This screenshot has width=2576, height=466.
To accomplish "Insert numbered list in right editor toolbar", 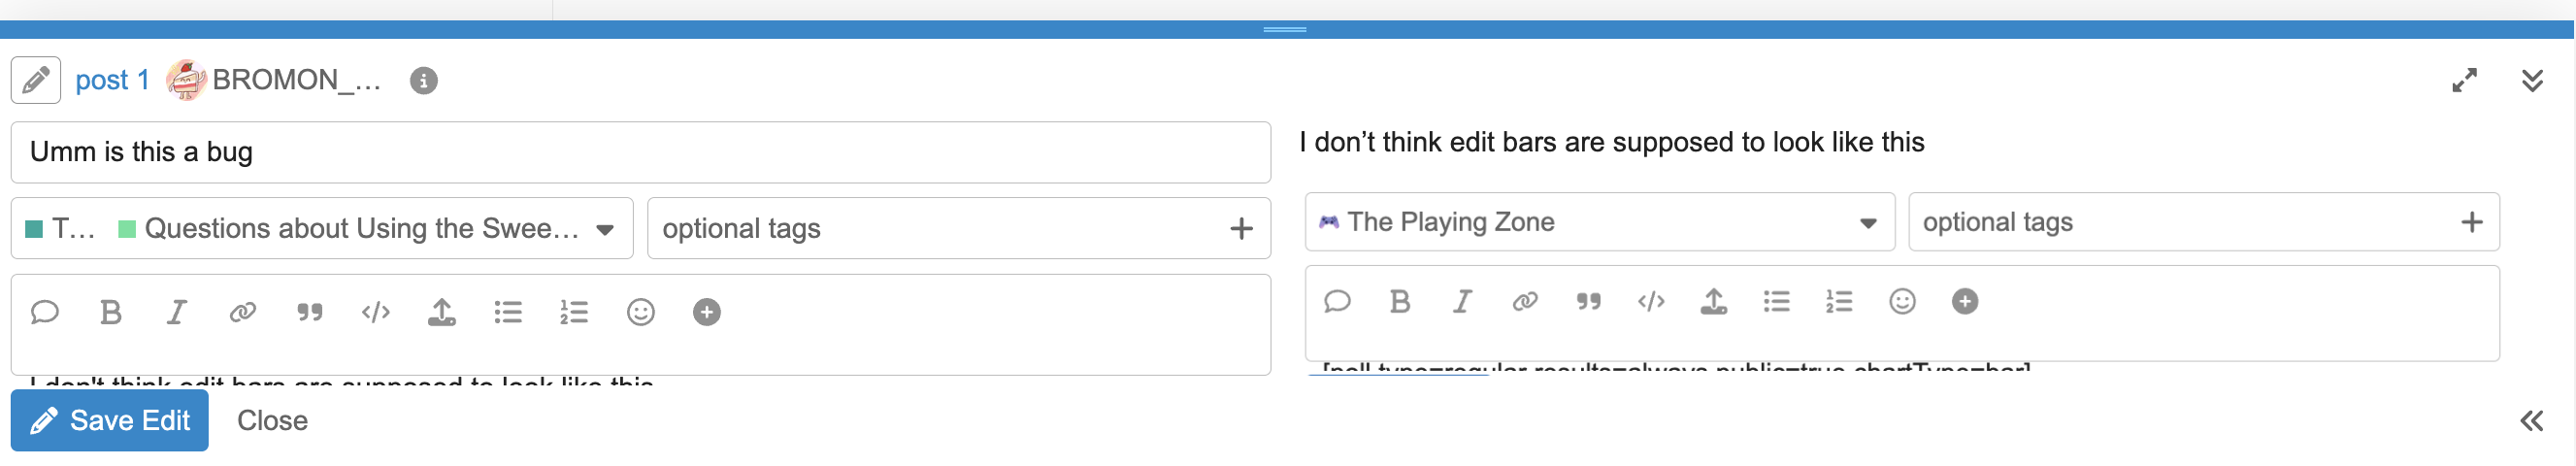I will click(x=1839, y=302).
